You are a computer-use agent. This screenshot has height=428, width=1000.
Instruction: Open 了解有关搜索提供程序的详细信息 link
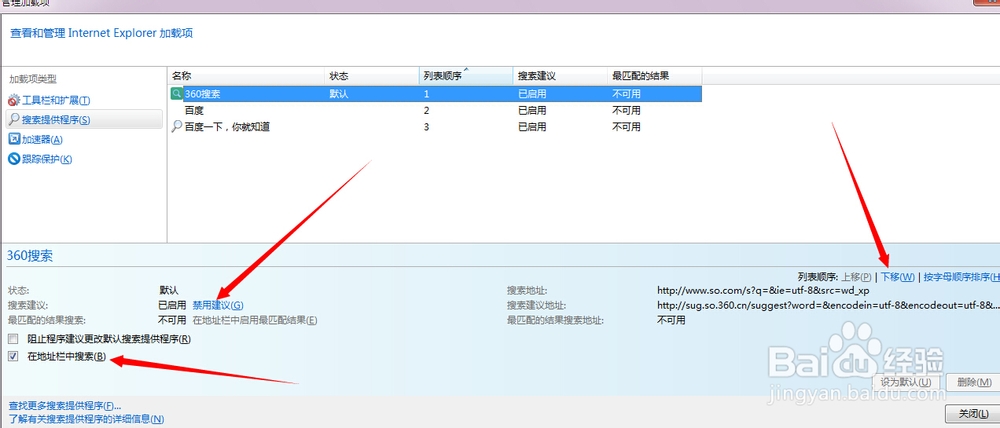tap(86, 419)
